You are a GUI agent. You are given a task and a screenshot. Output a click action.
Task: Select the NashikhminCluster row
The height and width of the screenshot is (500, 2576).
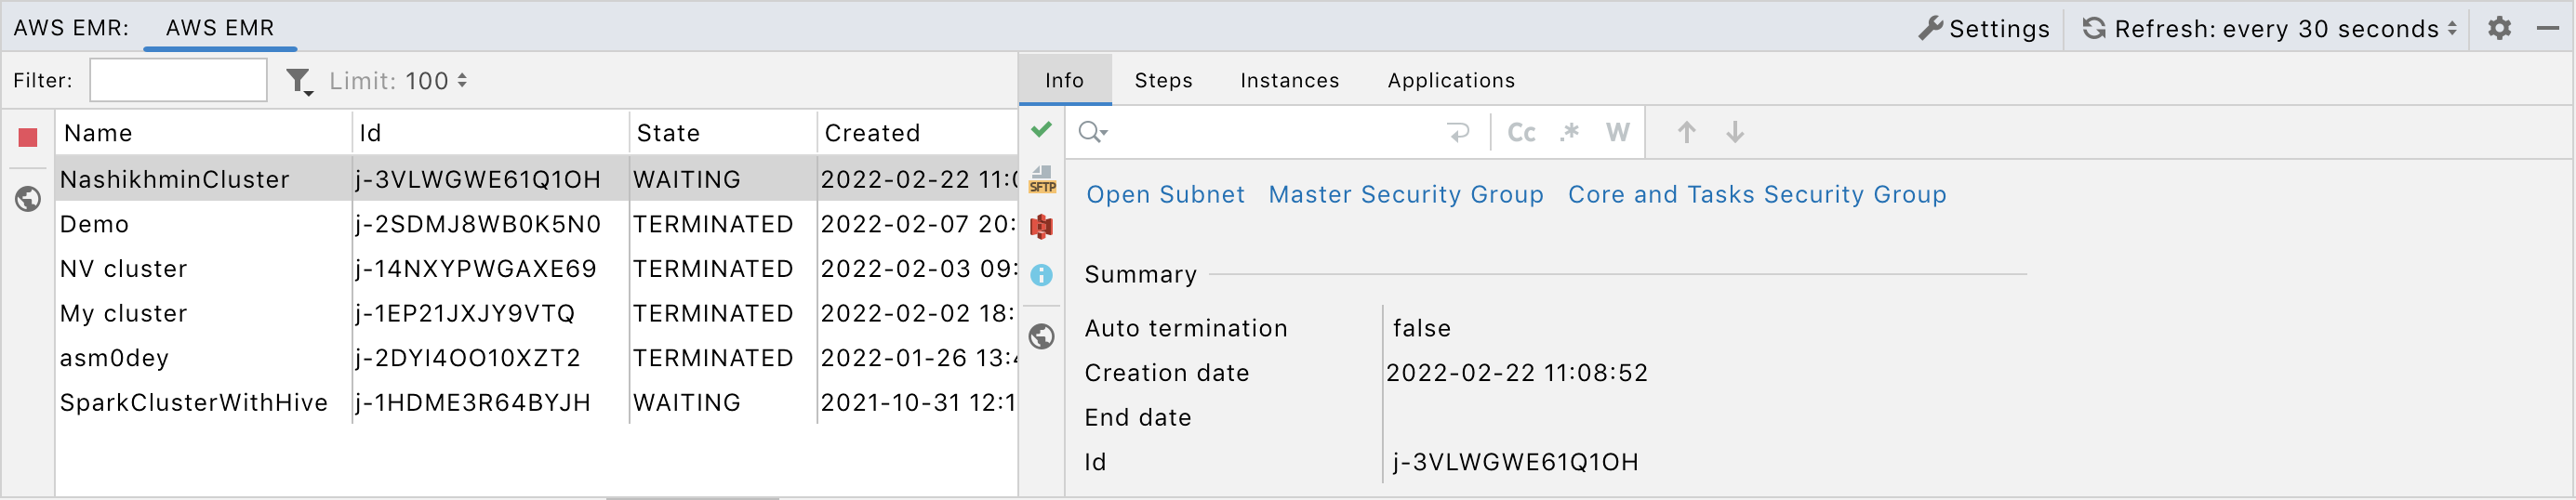point(537,179)
